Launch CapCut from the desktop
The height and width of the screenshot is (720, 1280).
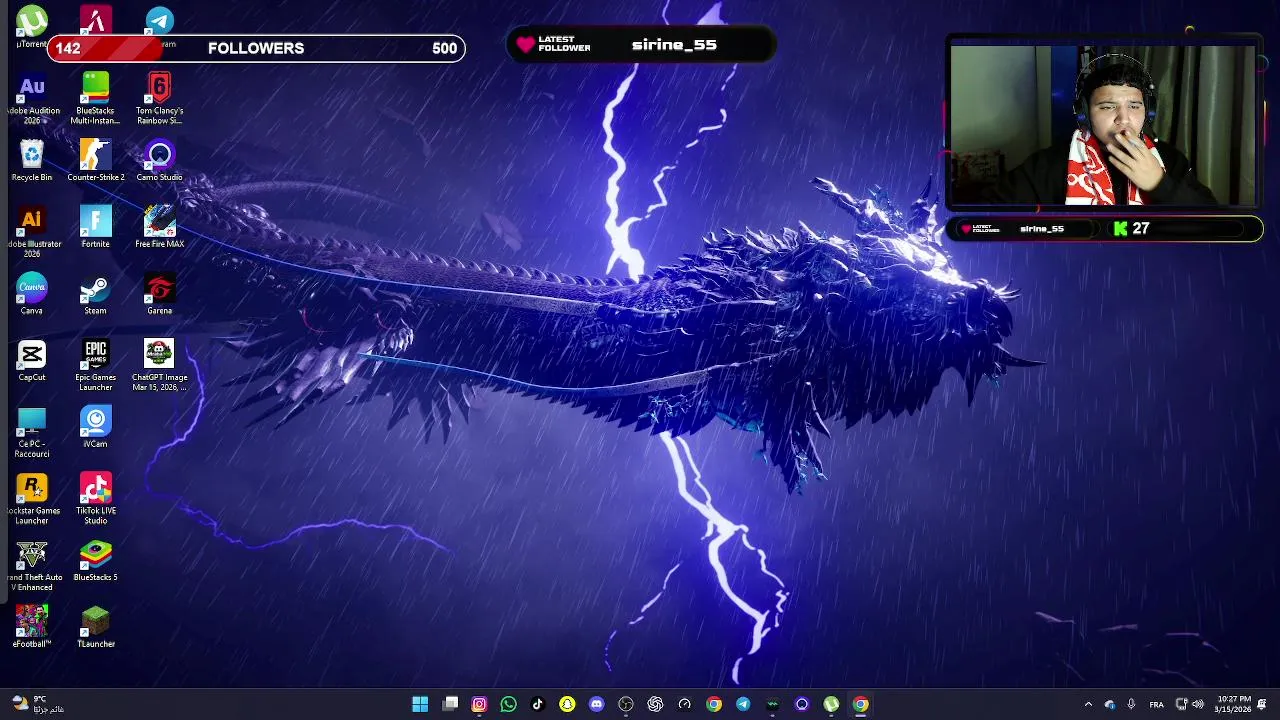coord(32,362)
